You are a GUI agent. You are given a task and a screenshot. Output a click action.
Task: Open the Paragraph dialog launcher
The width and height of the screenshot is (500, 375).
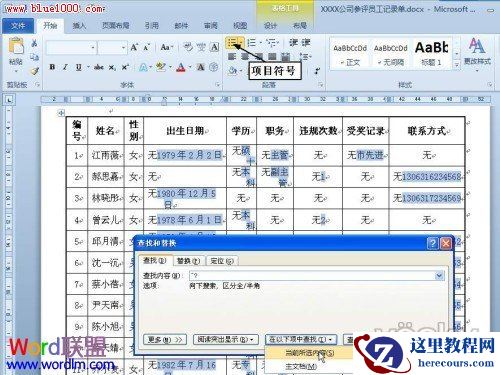coord(320,85)
